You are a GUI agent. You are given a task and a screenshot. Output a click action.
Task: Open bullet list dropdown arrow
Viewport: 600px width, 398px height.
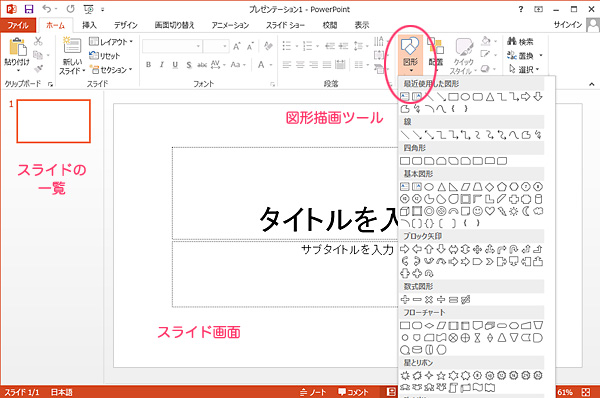click(x=297, y=46)
